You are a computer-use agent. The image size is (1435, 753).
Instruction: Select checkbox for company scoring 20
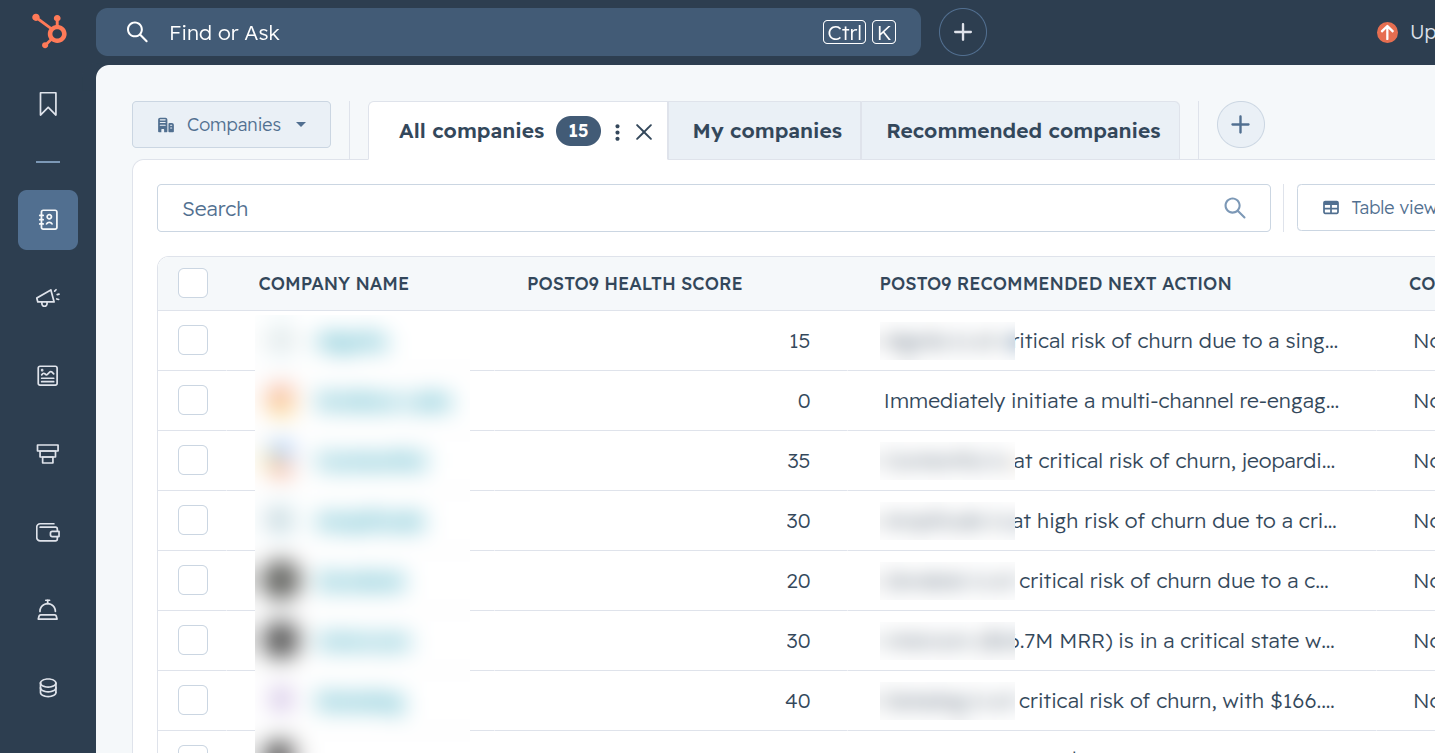point(193,580)
